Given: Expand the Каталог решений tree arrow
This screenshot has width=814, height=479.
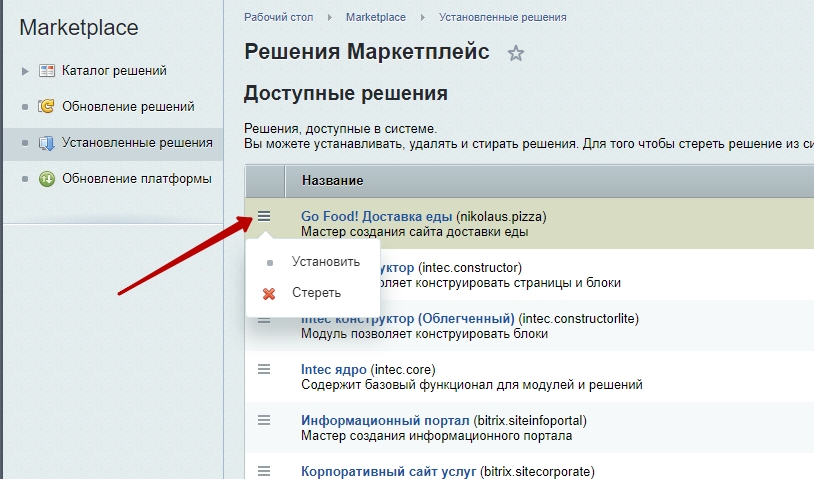Looking at the screenshot, I should click(x=24, y=71).
